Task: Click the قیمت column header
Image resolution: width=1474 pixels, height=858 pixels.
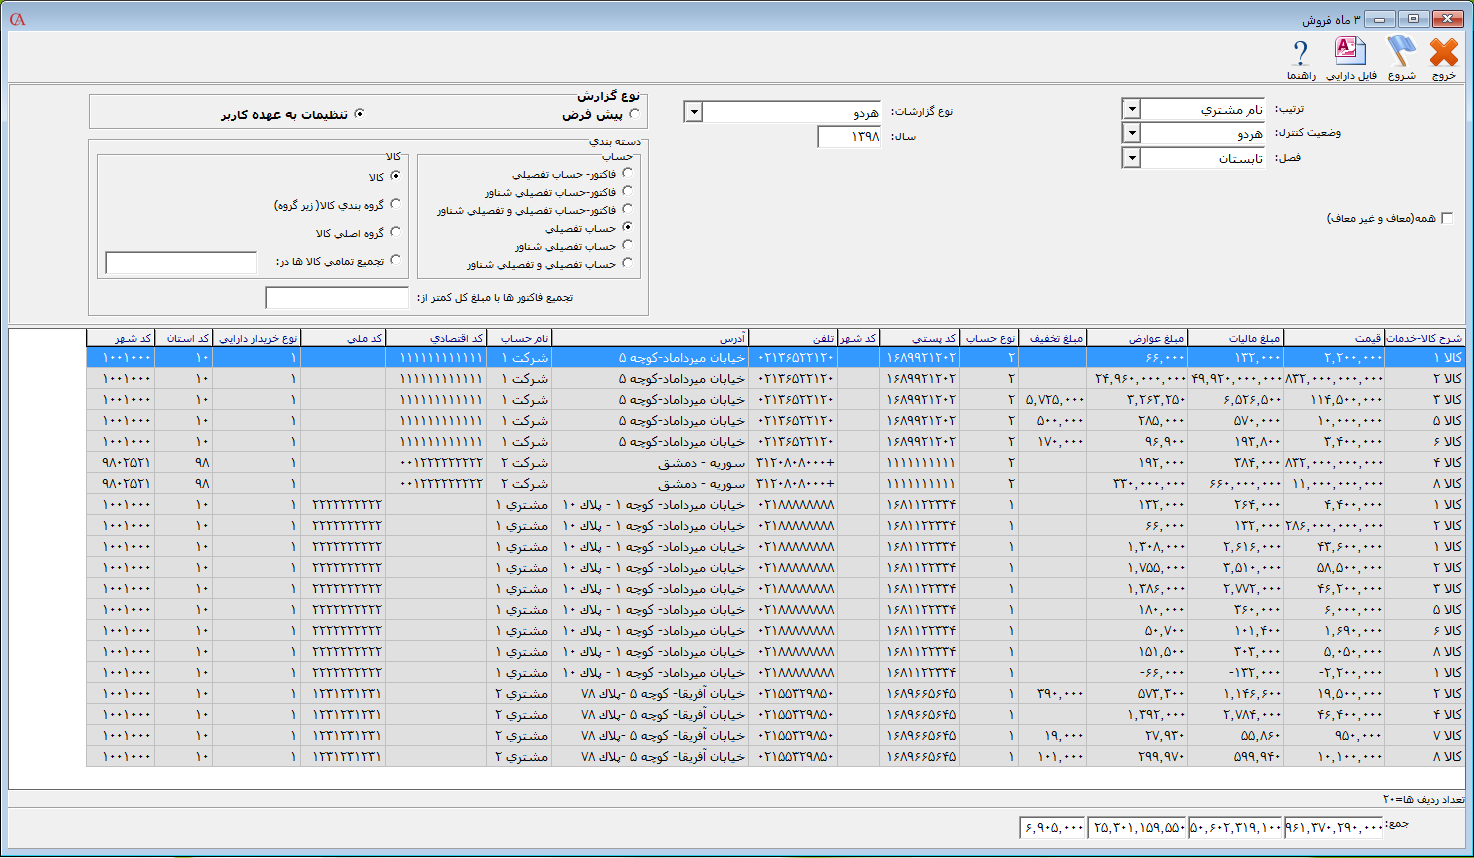Action: coord(1333,338)
